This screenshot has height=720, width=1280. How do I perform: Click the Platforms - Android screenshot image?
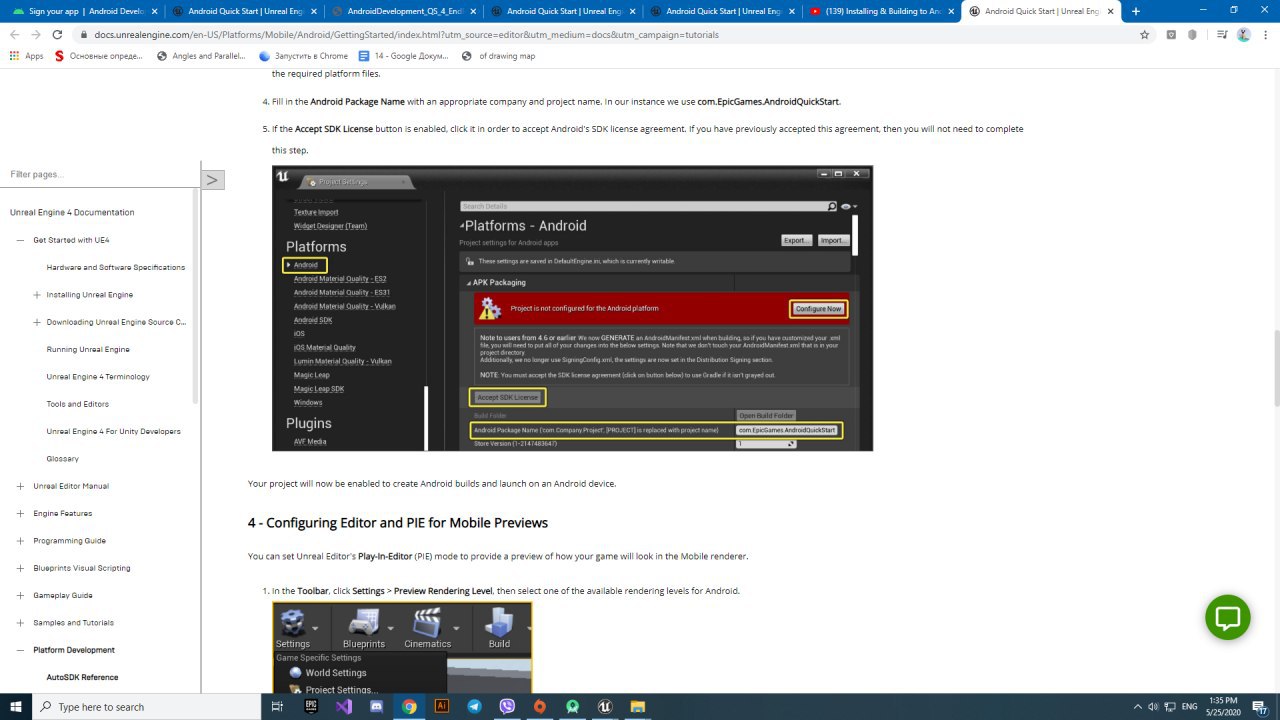pyautogui.click(x=572, y=308)
